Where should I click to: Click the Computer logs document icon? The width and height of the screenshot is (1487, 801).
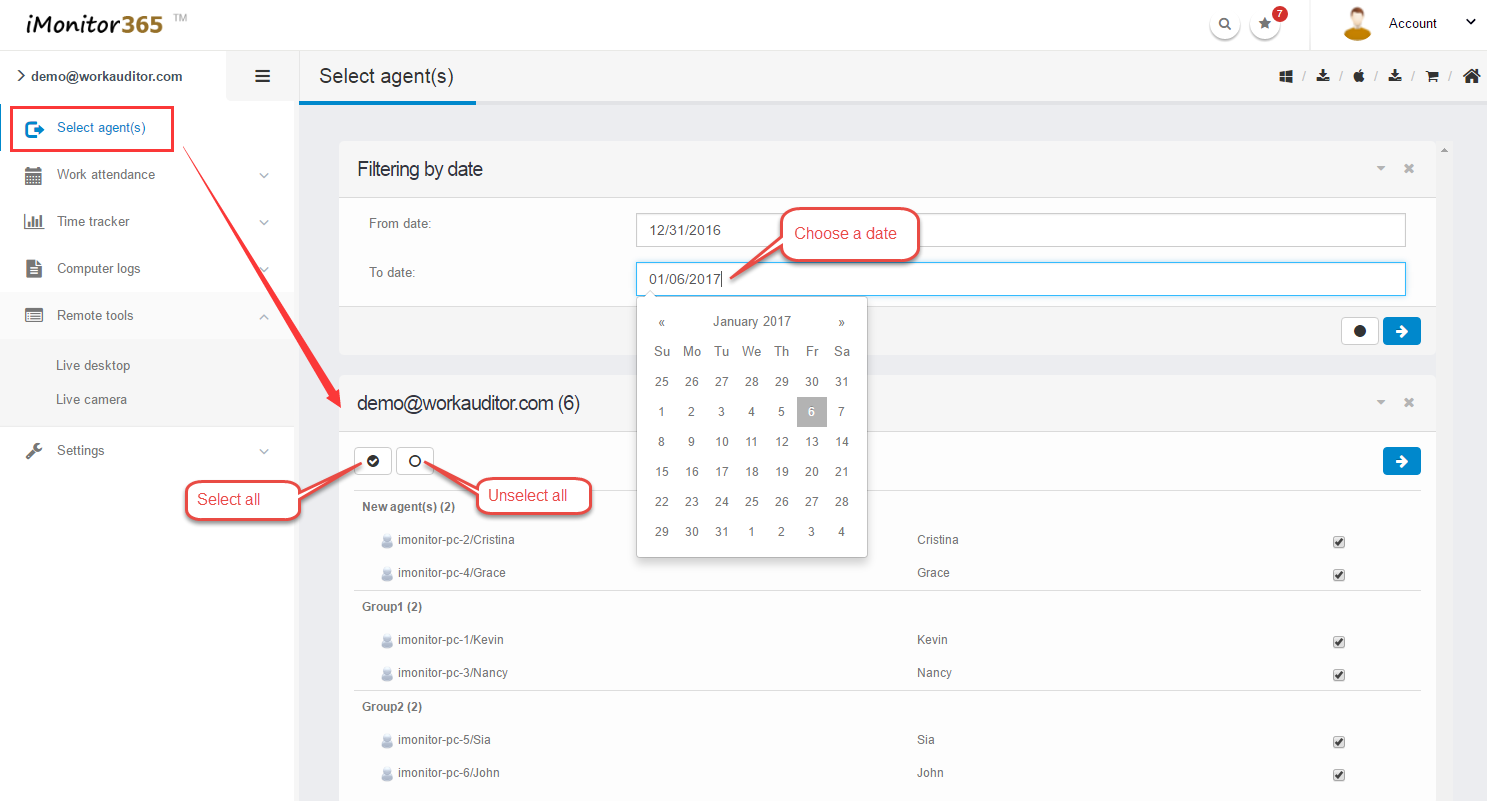pyautogui.click(x=34, y=269)
